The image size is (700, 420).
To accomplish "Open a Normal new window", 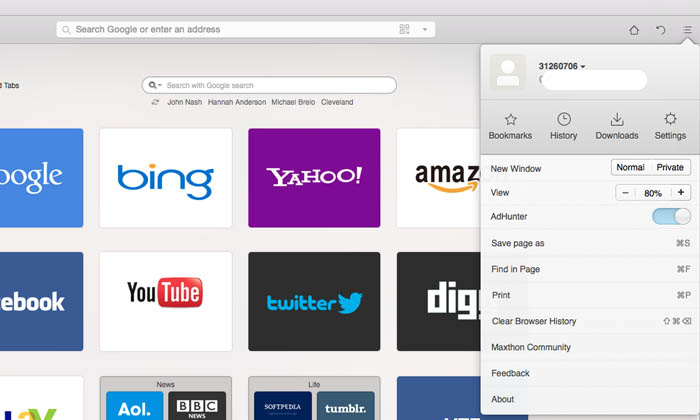I will coord(630,167).
